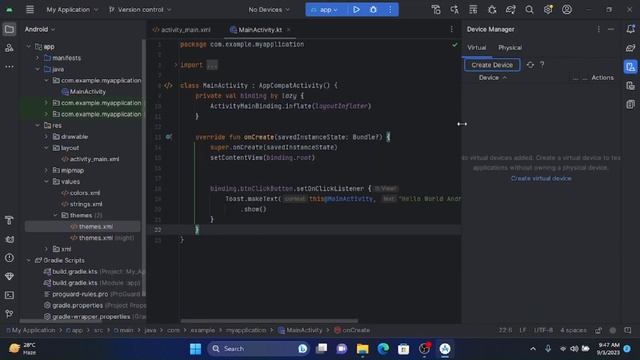Open the Version control dropdown
This screenshot has height=360, width=640.
140,9
